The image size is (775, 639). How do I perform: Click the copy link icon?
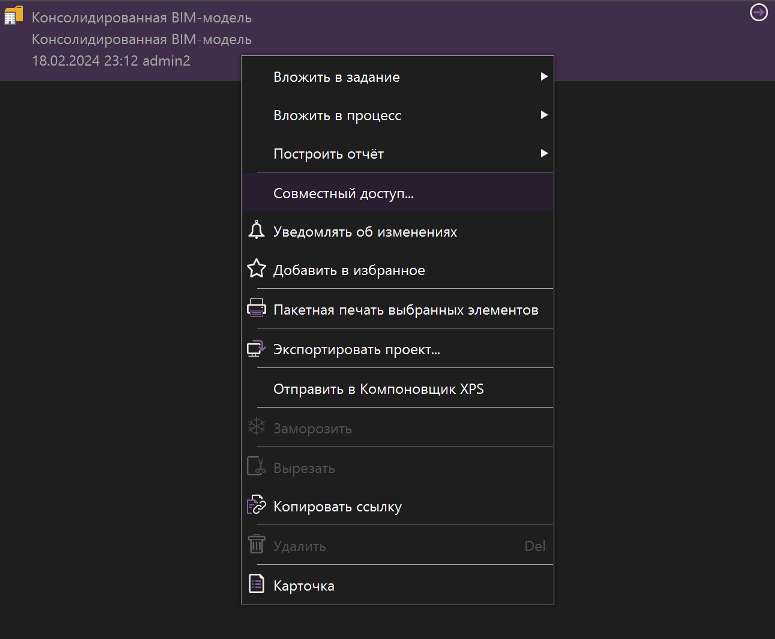[256, 505]
